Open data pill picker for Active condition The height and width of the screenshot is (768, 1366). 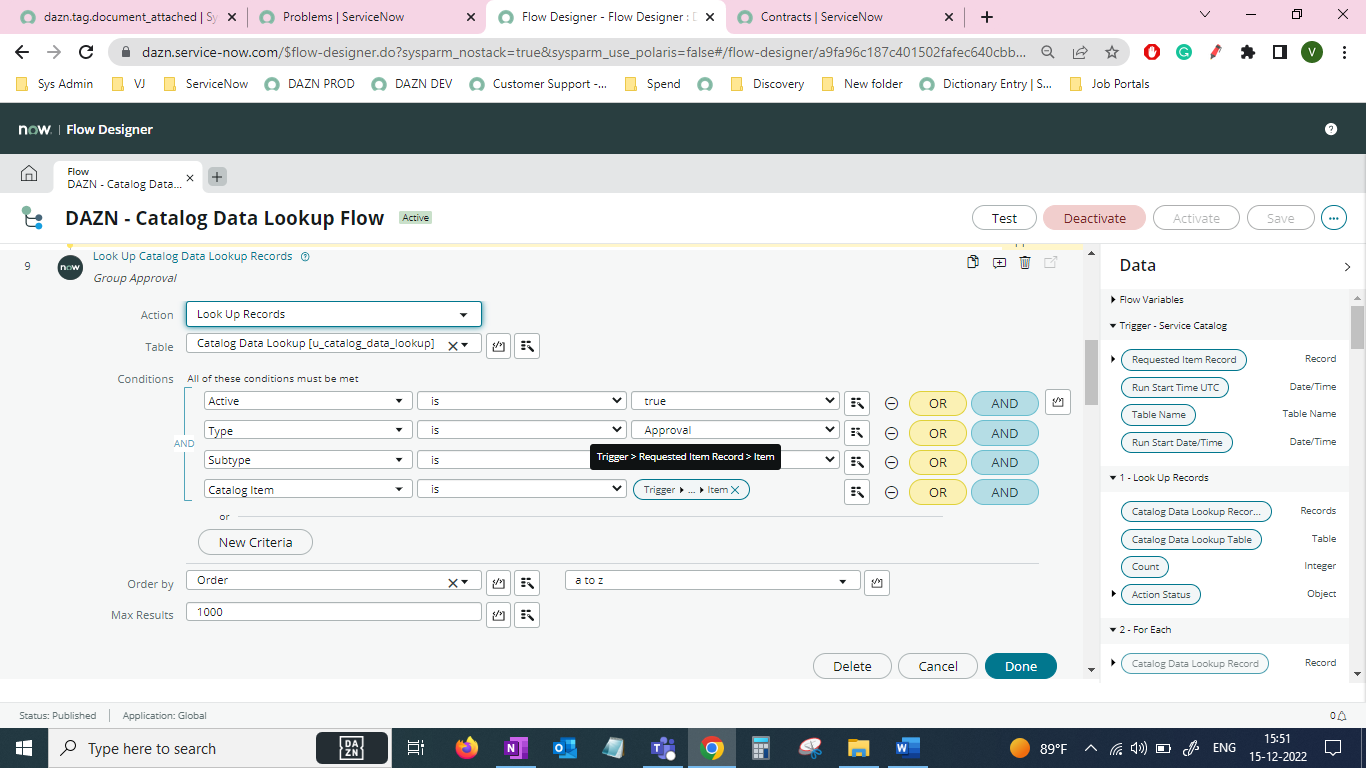pos(856,403)
